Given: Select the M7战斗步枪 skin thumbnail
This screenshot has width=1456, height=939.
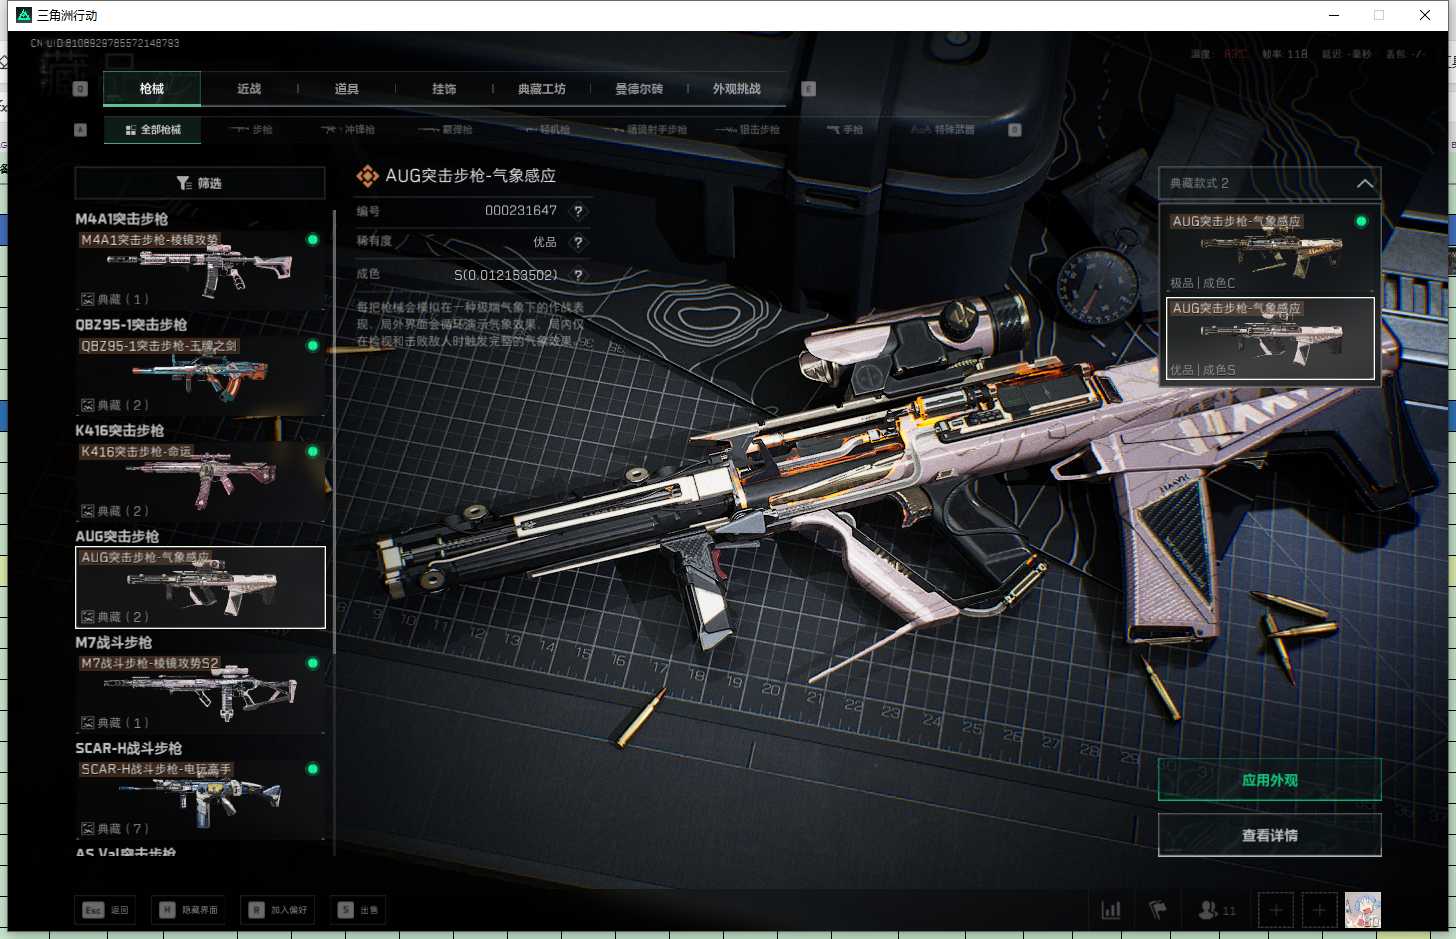Looking at the screenshot, I should coord(200,690).
